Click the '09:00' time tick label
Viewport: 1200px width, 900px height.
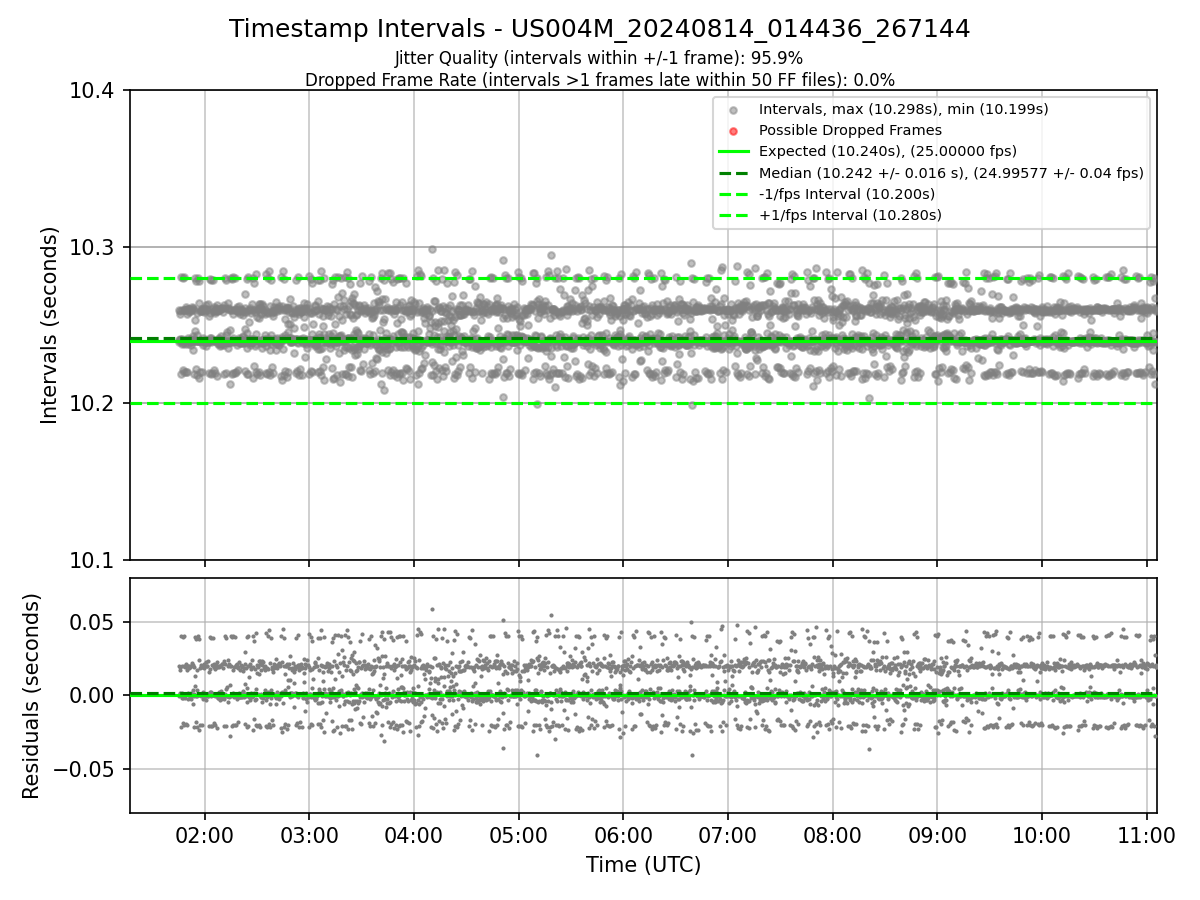(x=937, y=836)
